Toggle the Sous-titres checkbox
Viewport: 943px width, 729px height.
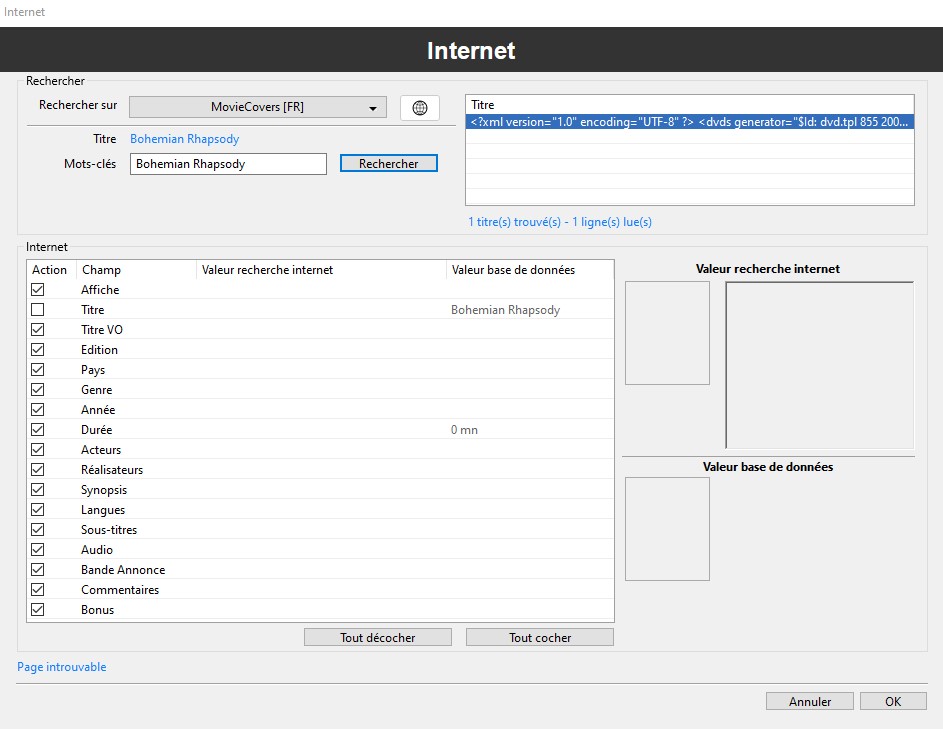click(x=38, y=530)
